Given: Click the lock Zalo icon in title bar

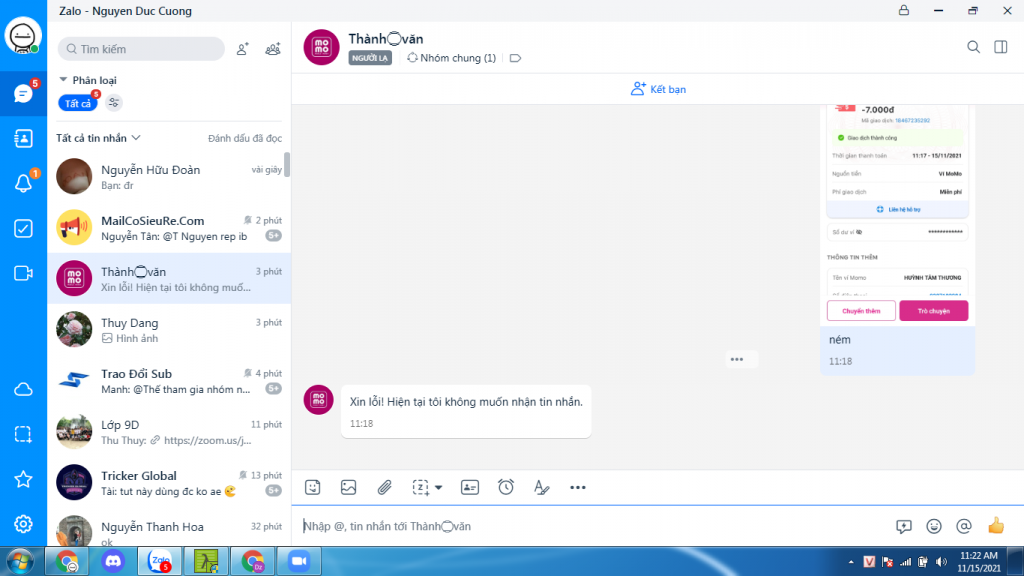Looking at the screenshot, I should point(904,10).
